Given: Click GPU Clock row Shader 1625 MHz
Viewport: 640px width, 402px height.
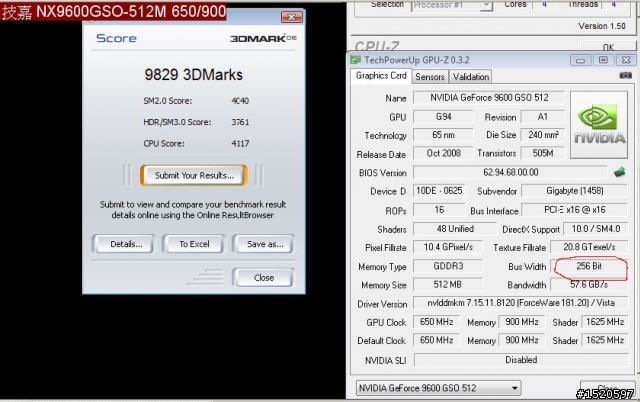Looking at the screenshot, I should (605, 322).
